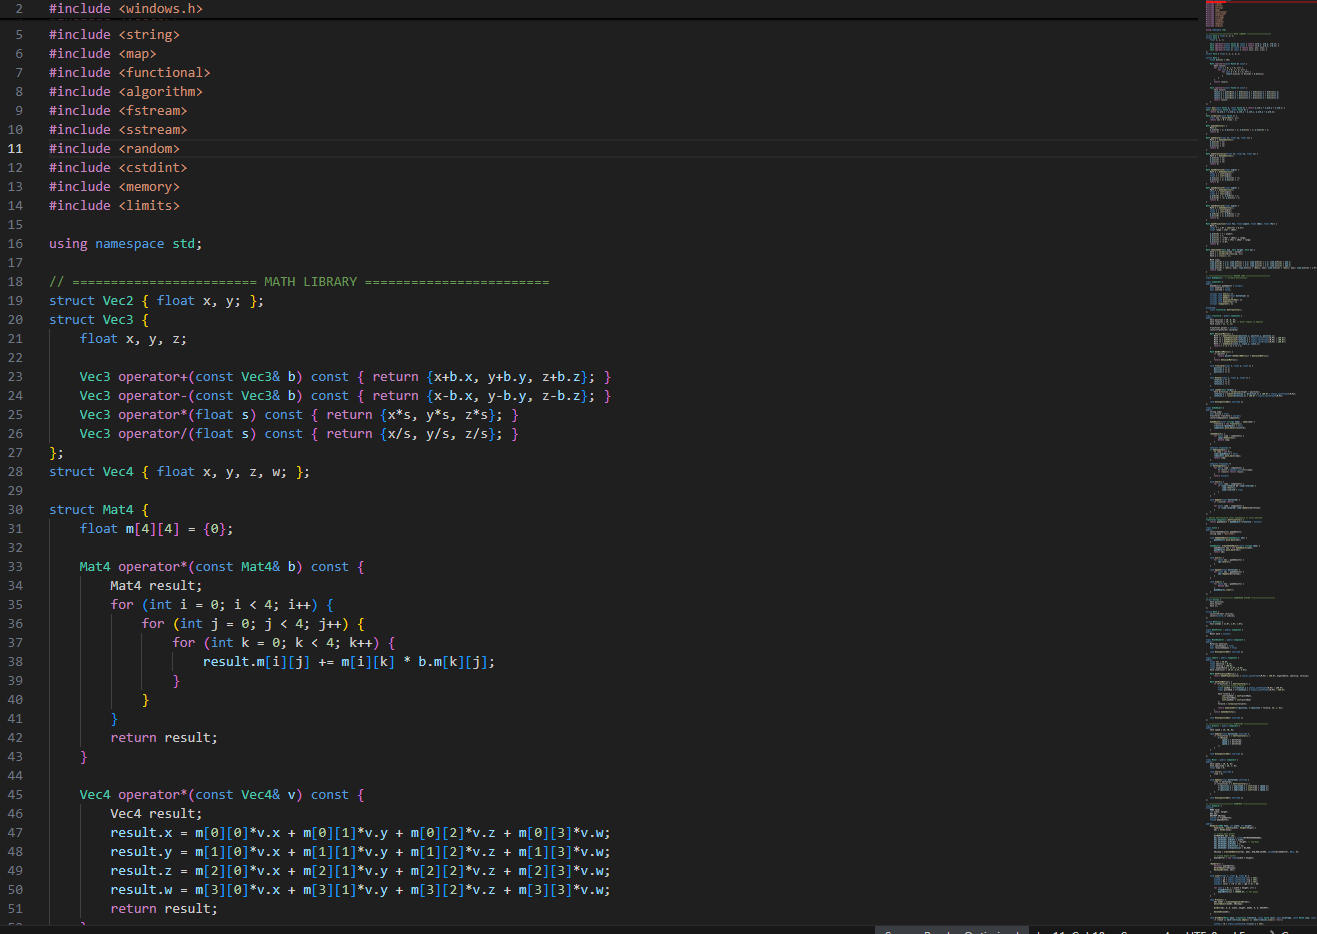This screenshot has height=934, width=1317.
Task: Click the 'struct Mat4 {' declaration
Action: coord(99,509)
